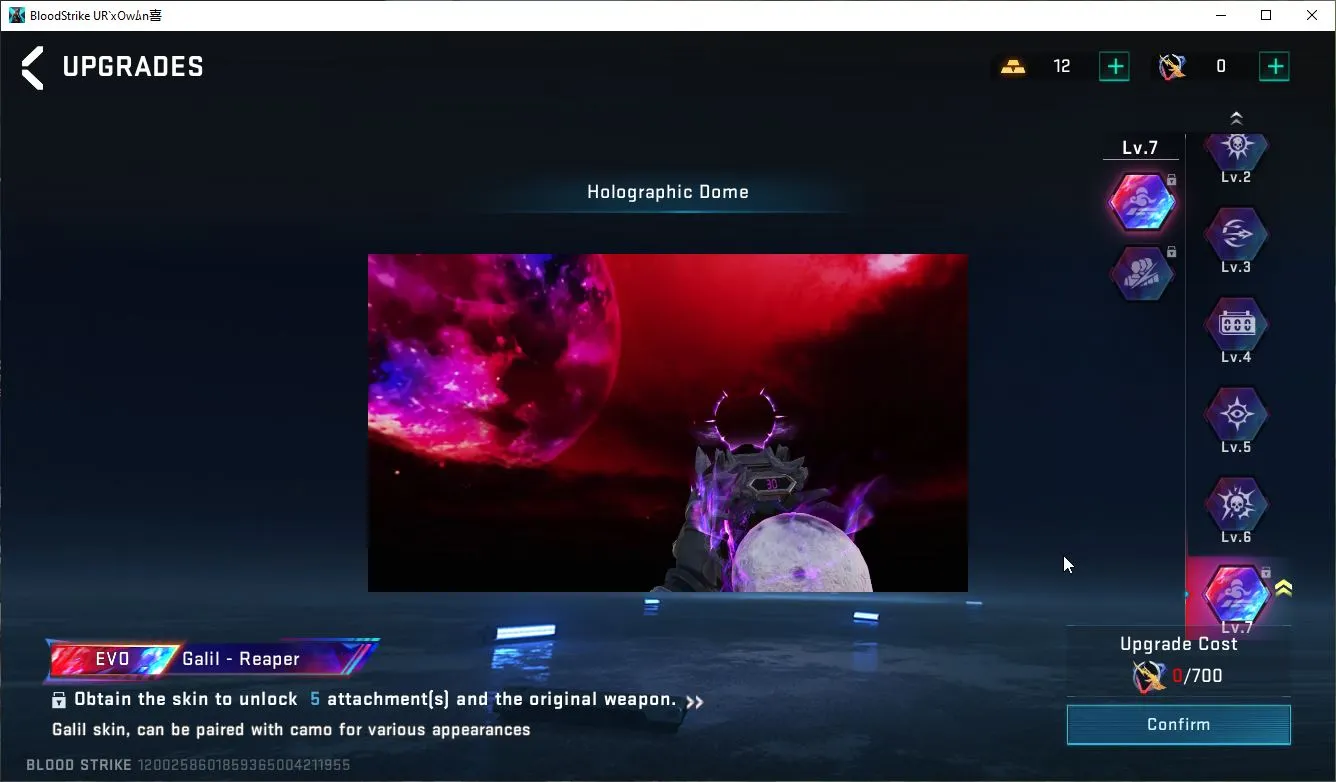The width and height of the screenshot is (1336, 782).
Task: Select the highlighted Lv.7 upgrade icon
Action: [x=1236, y=594]
